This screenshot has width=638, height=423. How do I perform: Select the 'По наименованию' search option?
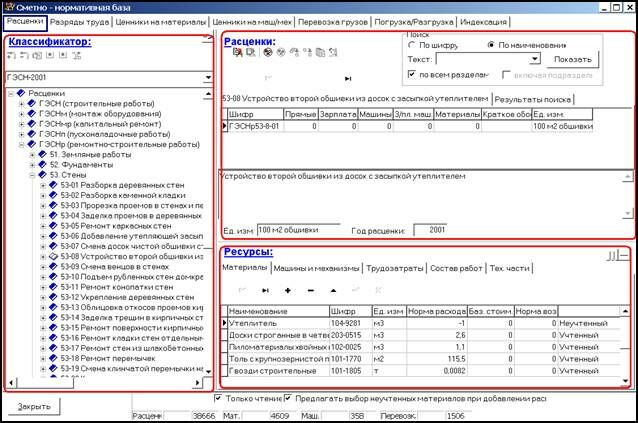(491, 45)
